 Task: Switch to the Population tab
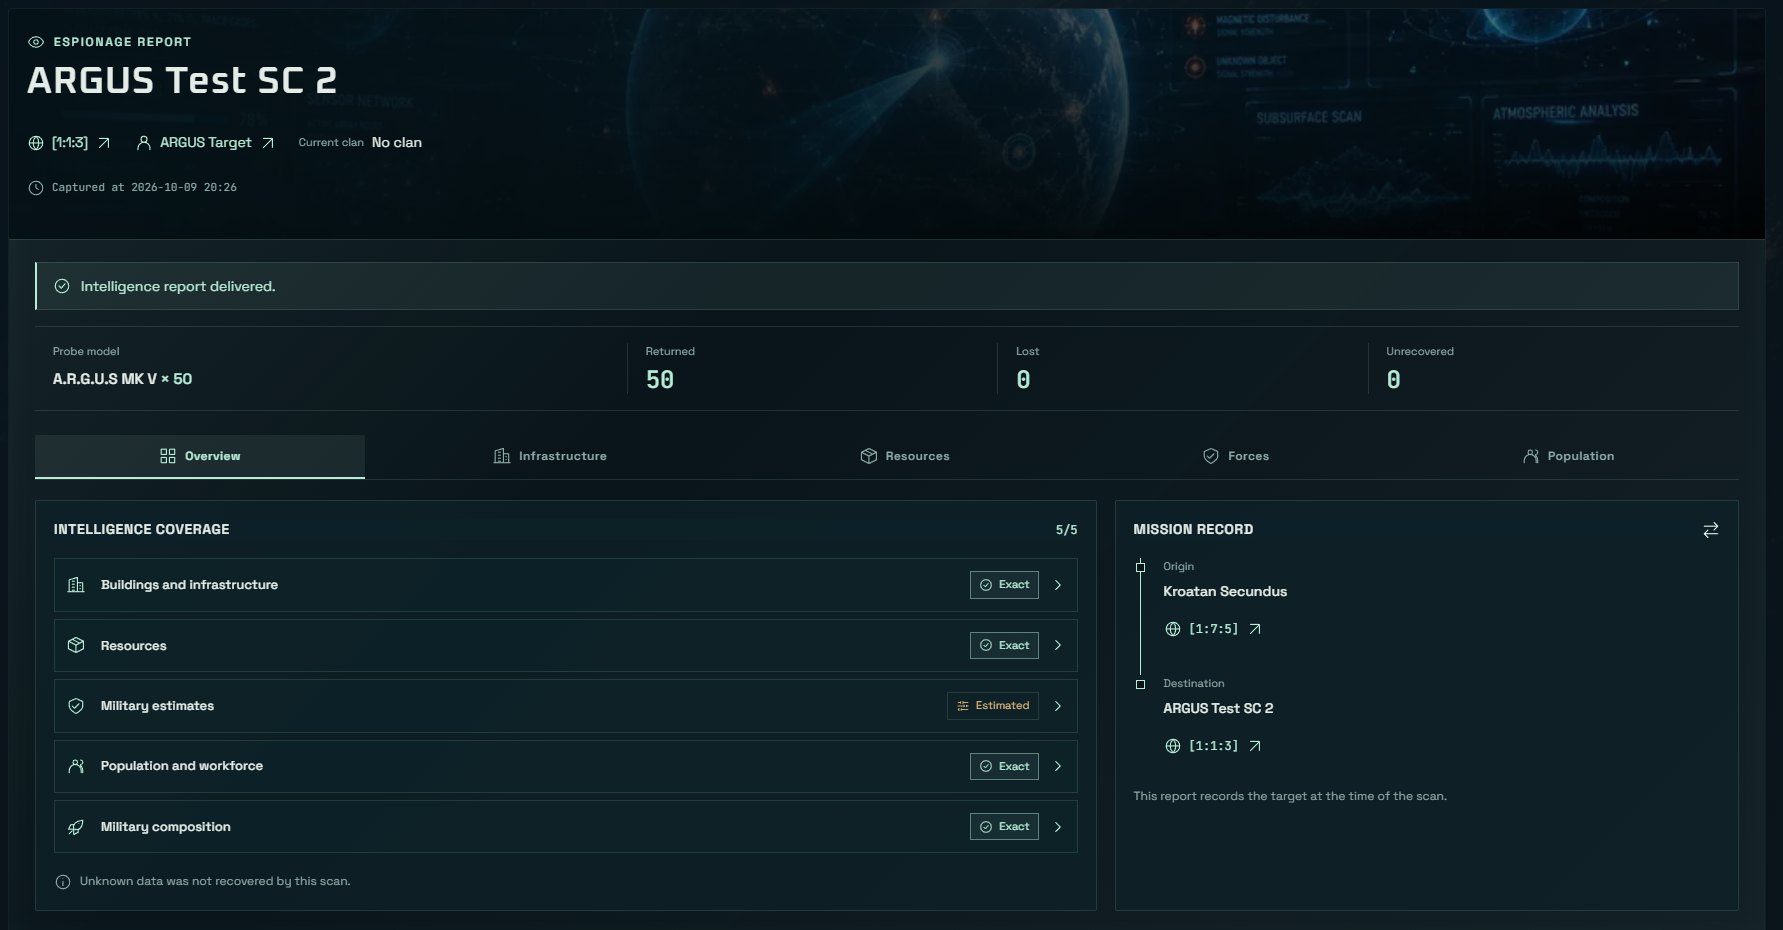[1568, 456]
